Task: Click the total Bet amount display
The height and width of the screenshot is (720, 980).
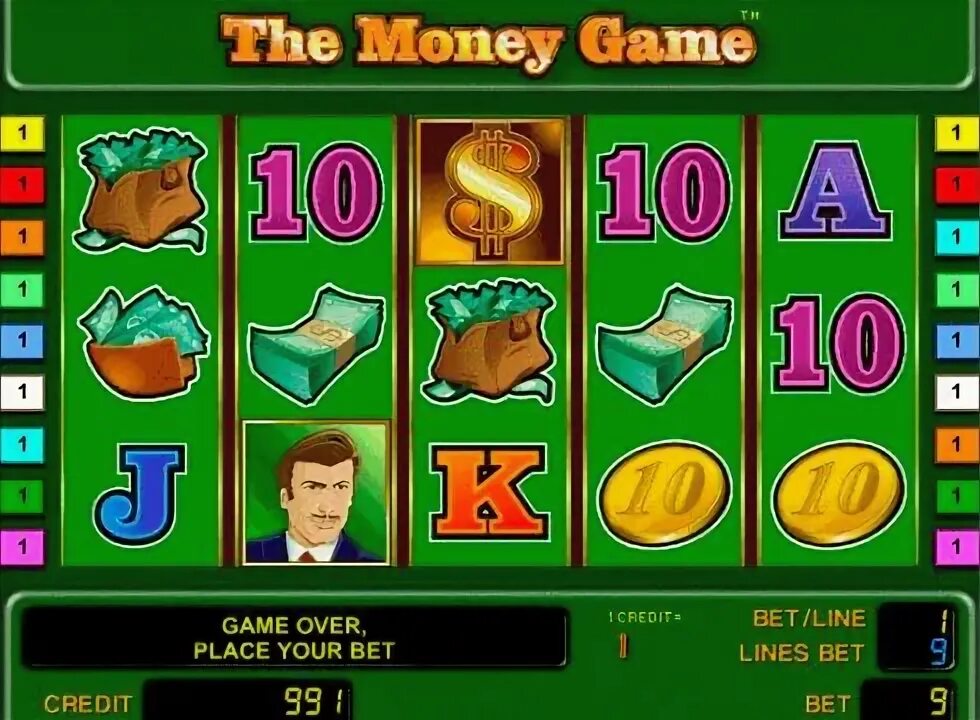Action: pyautogui.click(x=909, y=701)
